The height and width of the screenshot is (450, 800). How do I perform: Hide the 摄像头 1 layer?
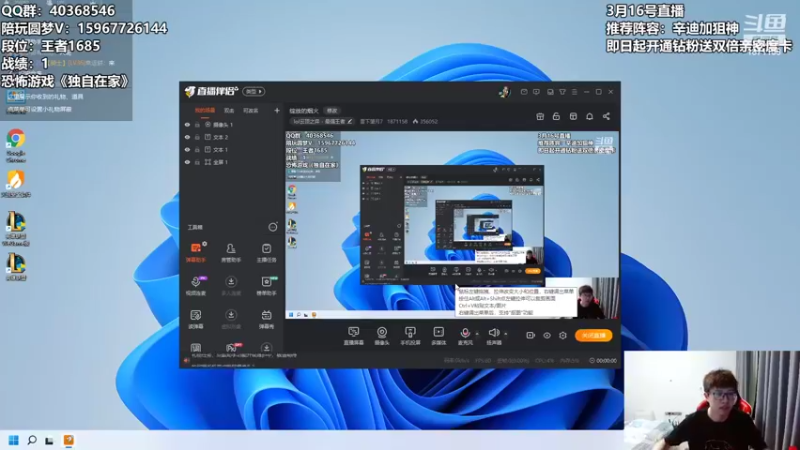coord(187,124)
